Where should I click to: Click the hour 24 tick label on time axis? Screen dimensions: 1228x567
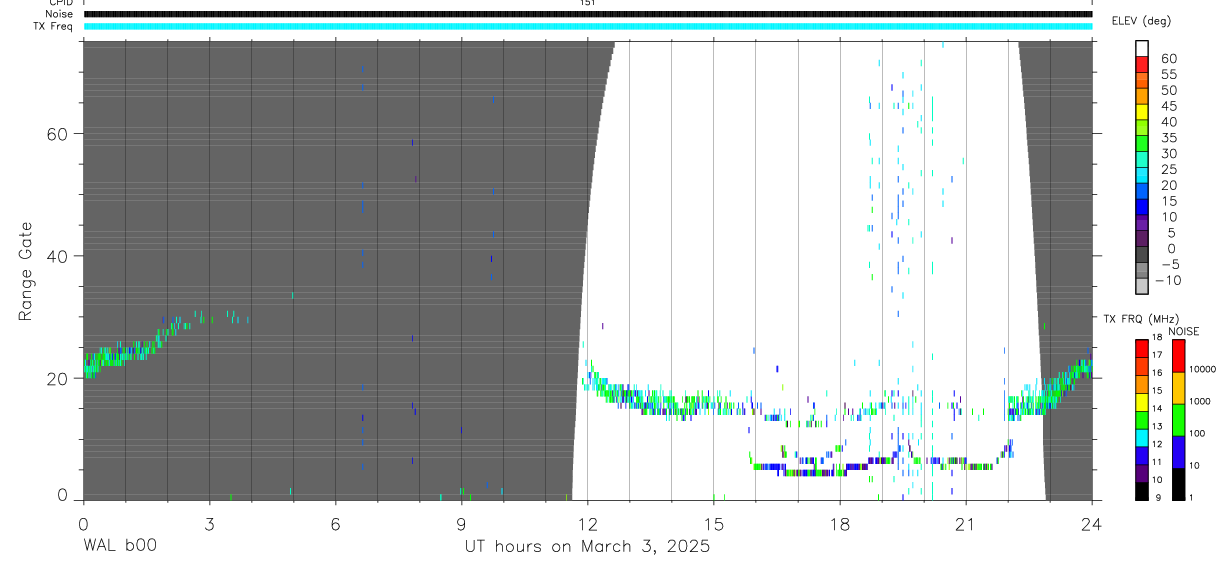point(1091,523)
